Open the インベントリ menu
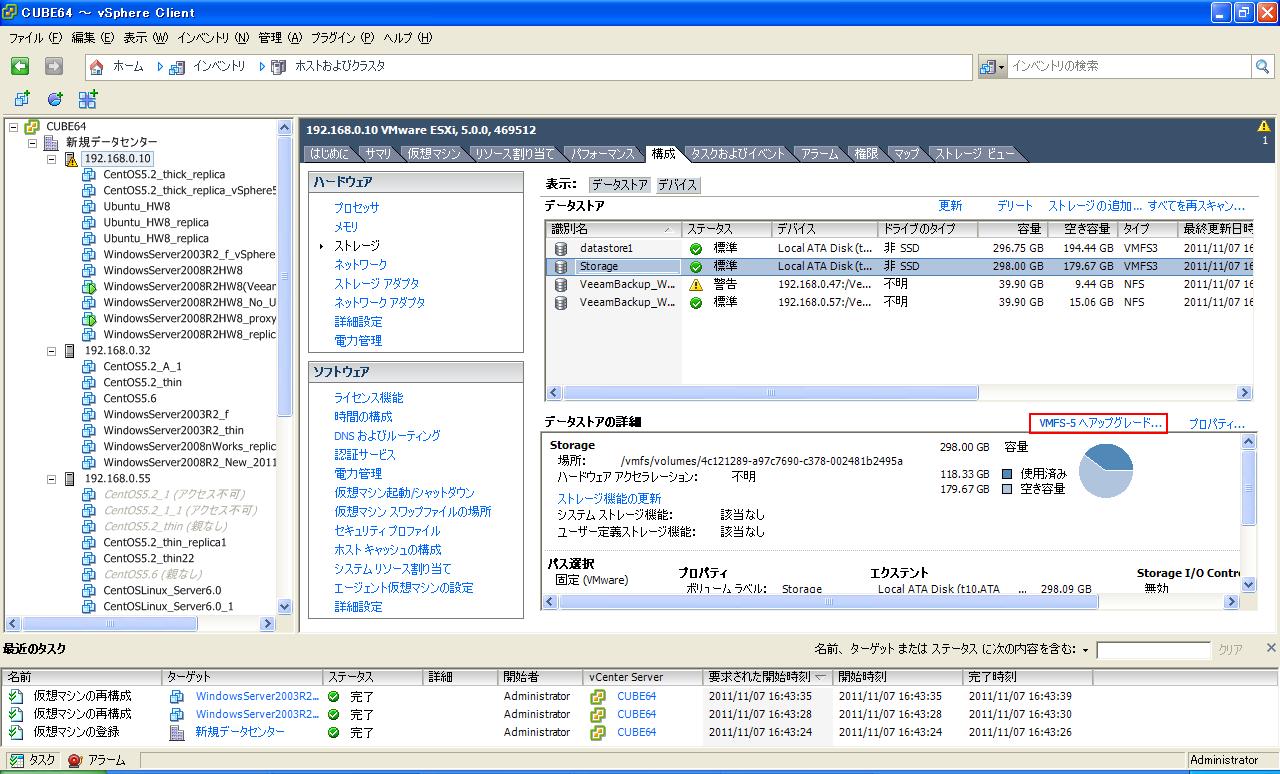The height and width of the screenshot is (774, 1280). point(213,37)
